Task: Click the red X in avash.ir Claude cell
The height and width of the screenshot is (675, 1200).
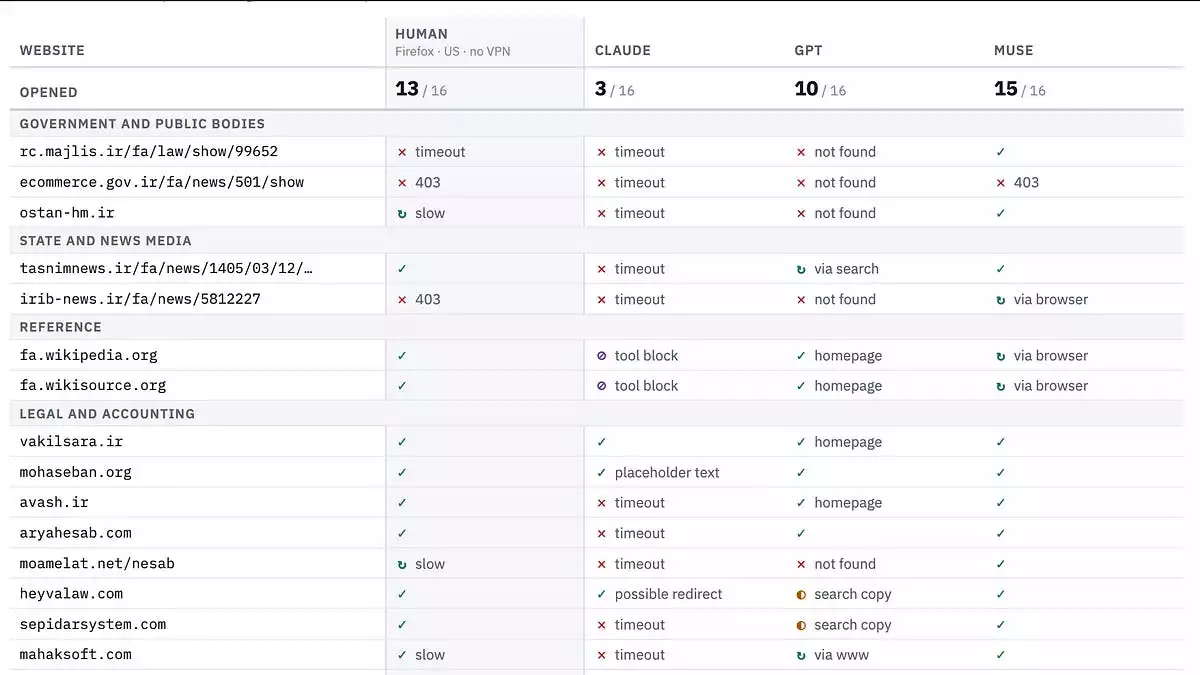Action: pyautogui.click(x=602, y=503)
